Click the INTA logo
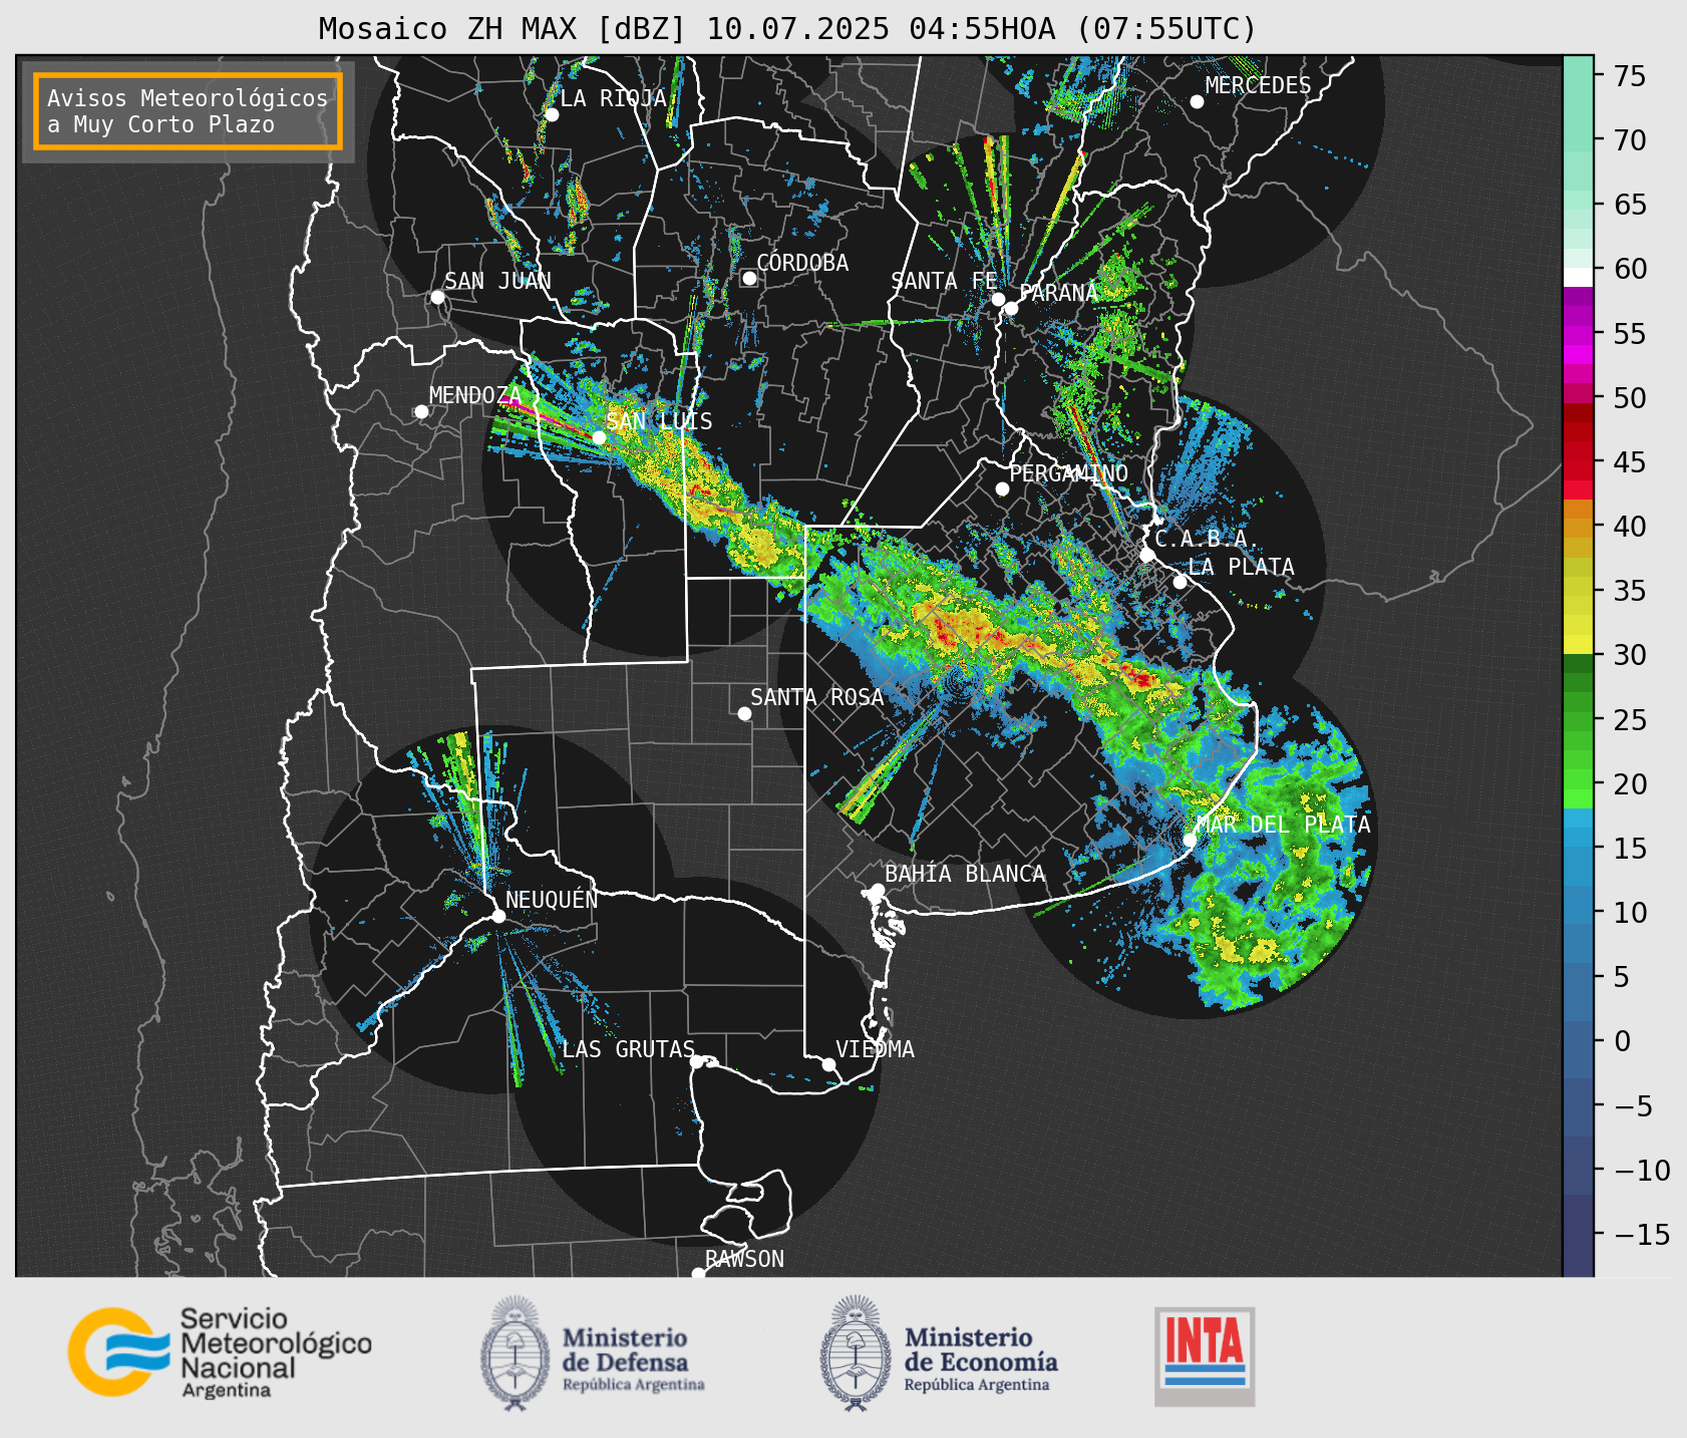 coord(1205,1356)
